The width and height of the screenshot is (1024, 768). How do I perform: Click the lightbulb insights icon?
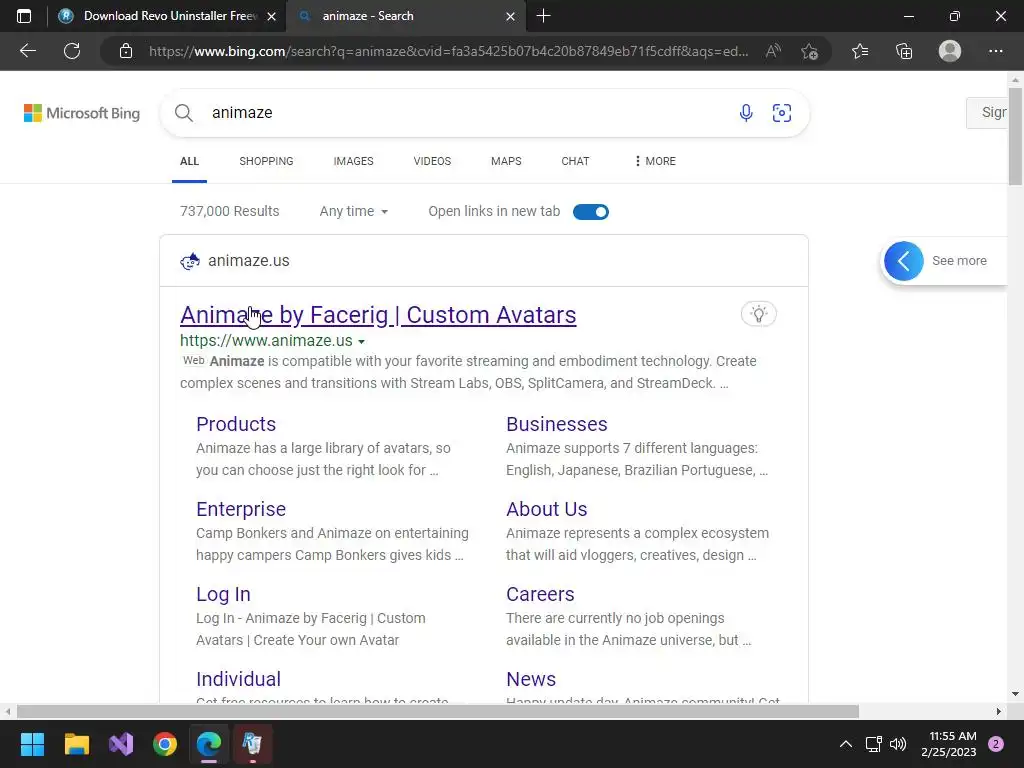758,314
